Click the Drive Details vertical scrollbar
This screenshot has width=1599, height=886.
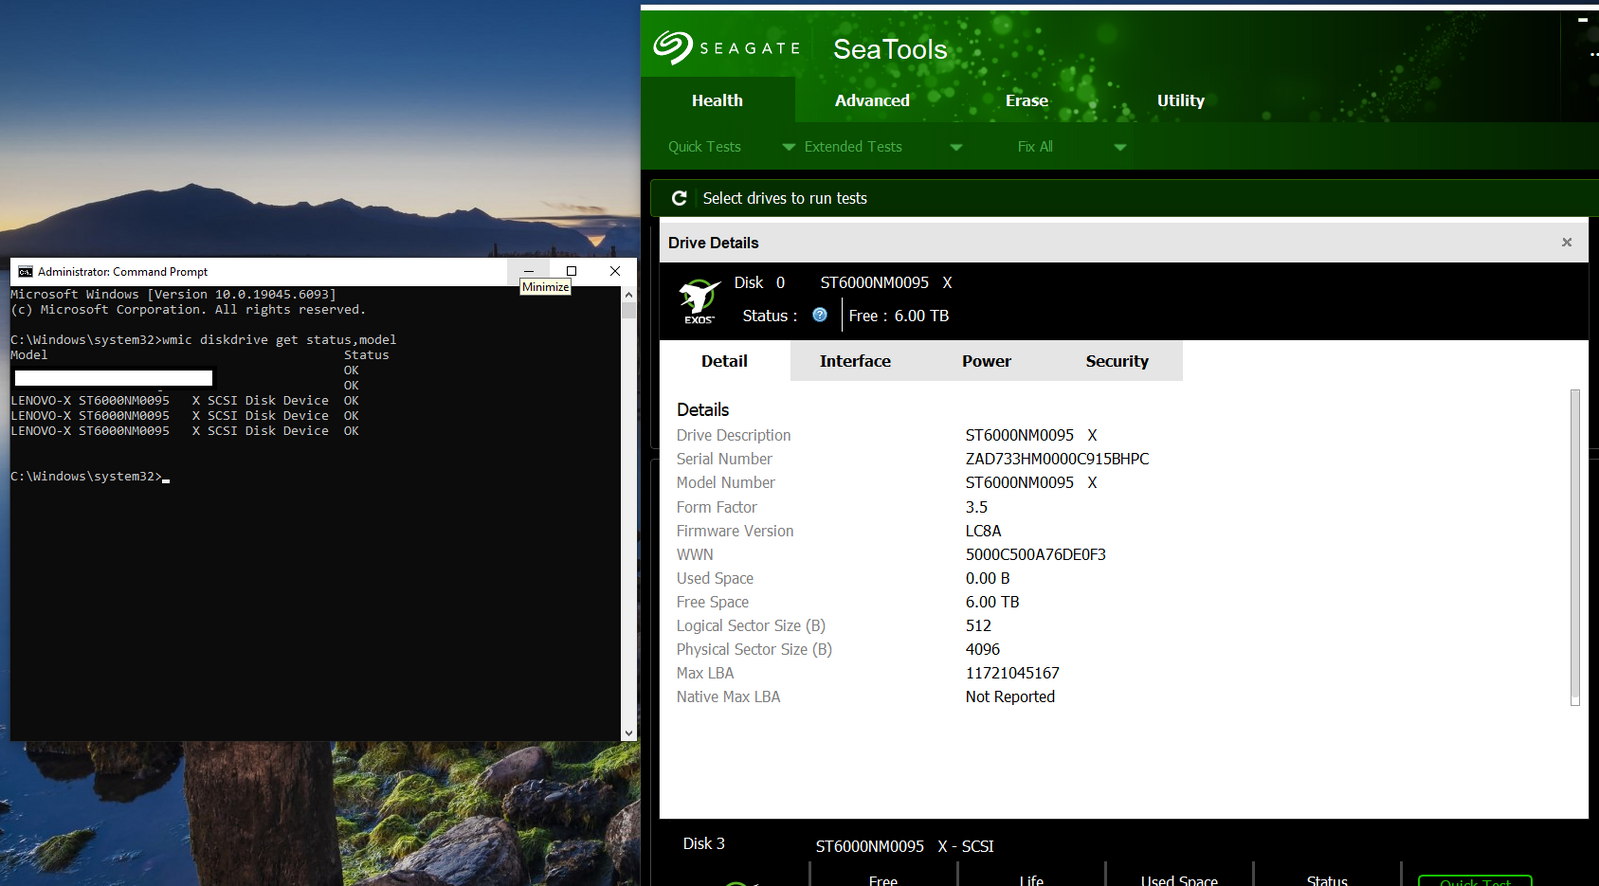click(1575, 547)
